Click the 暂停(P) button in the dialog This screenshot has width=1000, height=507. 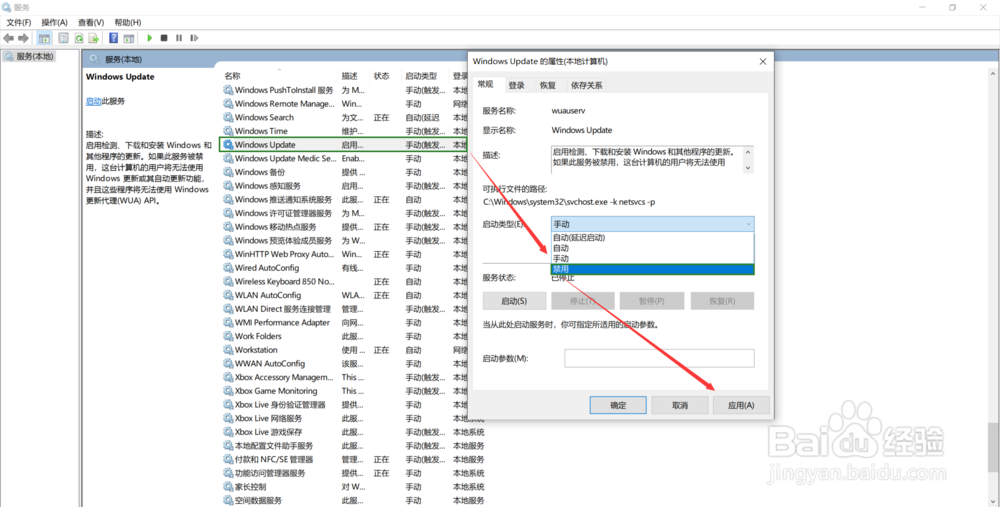pyautogui.click(x=652, y=301)
